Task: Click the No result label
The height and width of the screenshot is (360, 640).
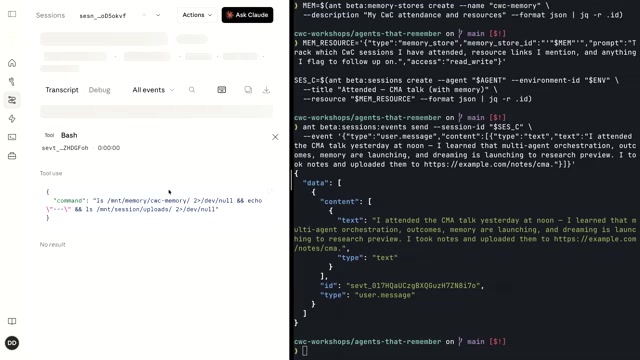Action: point(52,244)
